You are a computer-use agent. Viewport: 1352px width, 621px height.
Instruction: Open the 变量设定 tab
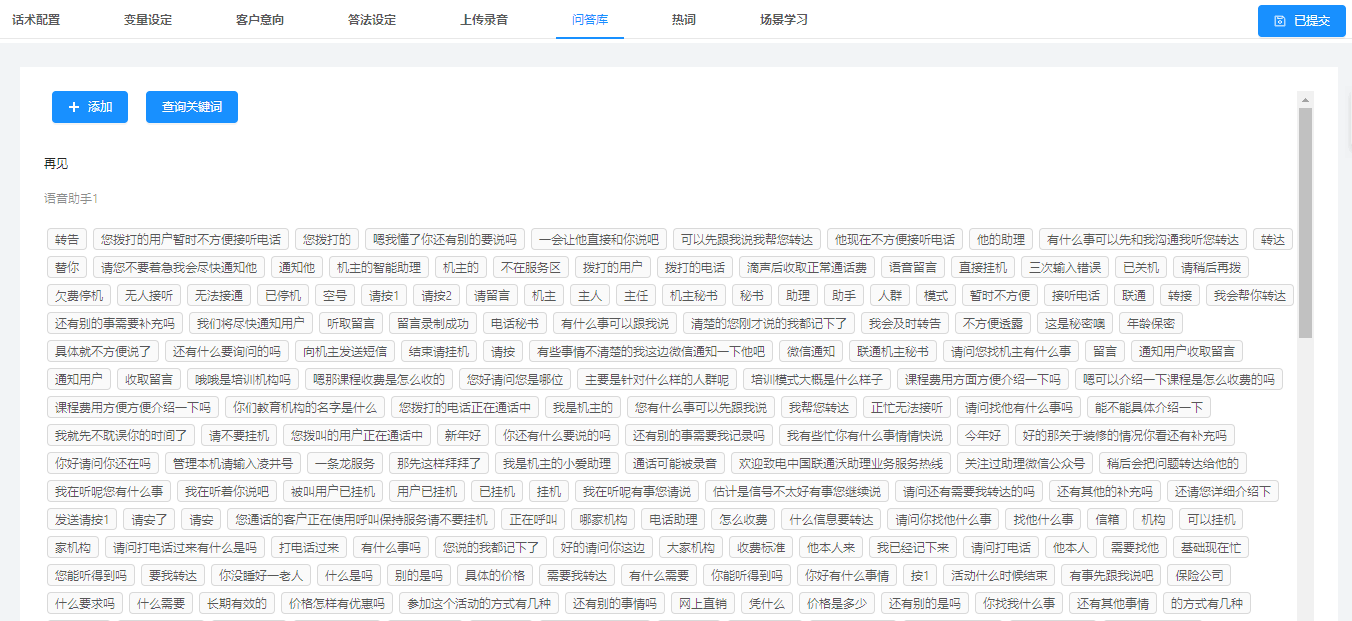pyautogui.click(x=148, y=20)
